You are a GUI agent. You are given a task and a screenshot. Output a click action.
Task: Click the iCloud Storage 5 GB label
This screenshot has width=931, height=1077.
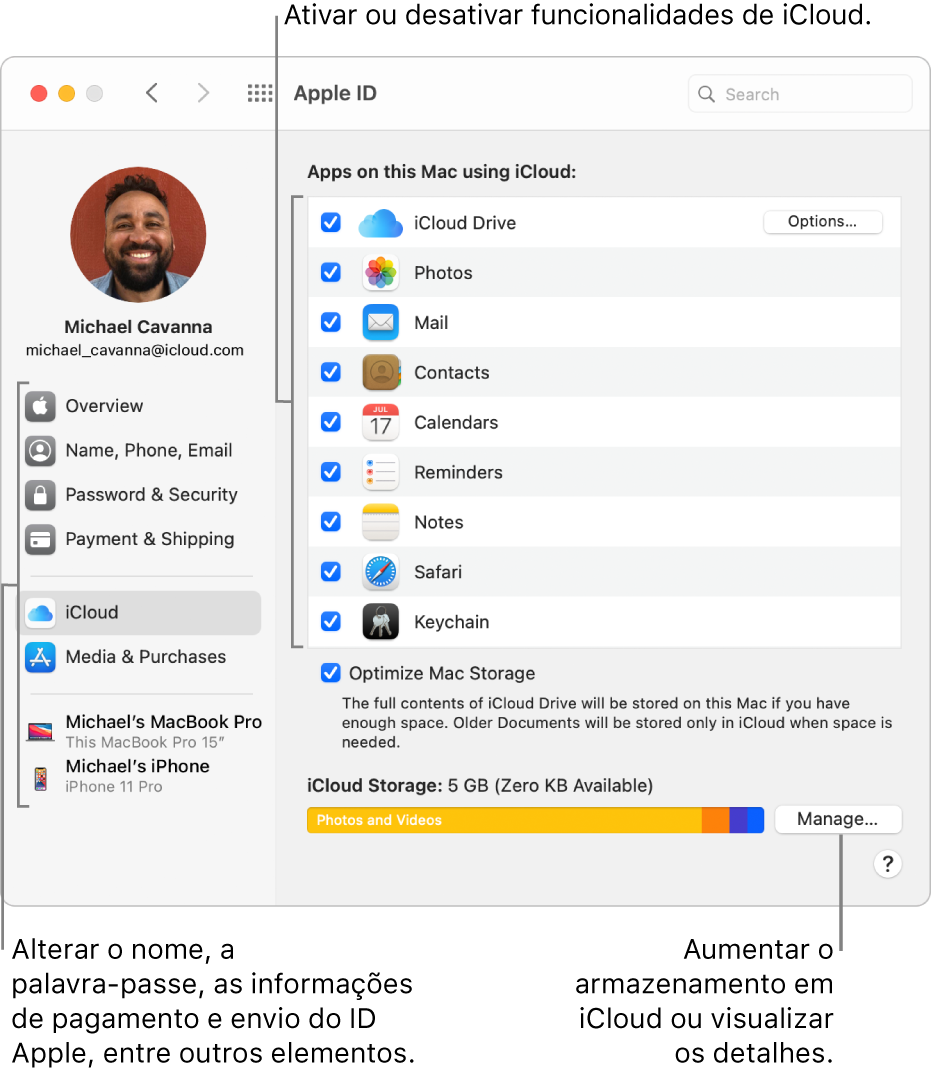[480, 785]
